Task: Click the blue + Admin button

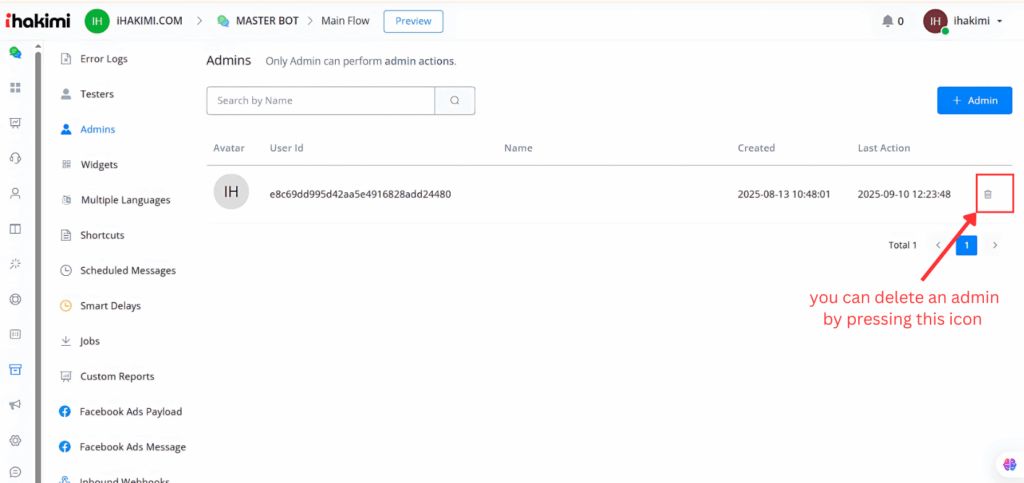Action: [974, 101]
